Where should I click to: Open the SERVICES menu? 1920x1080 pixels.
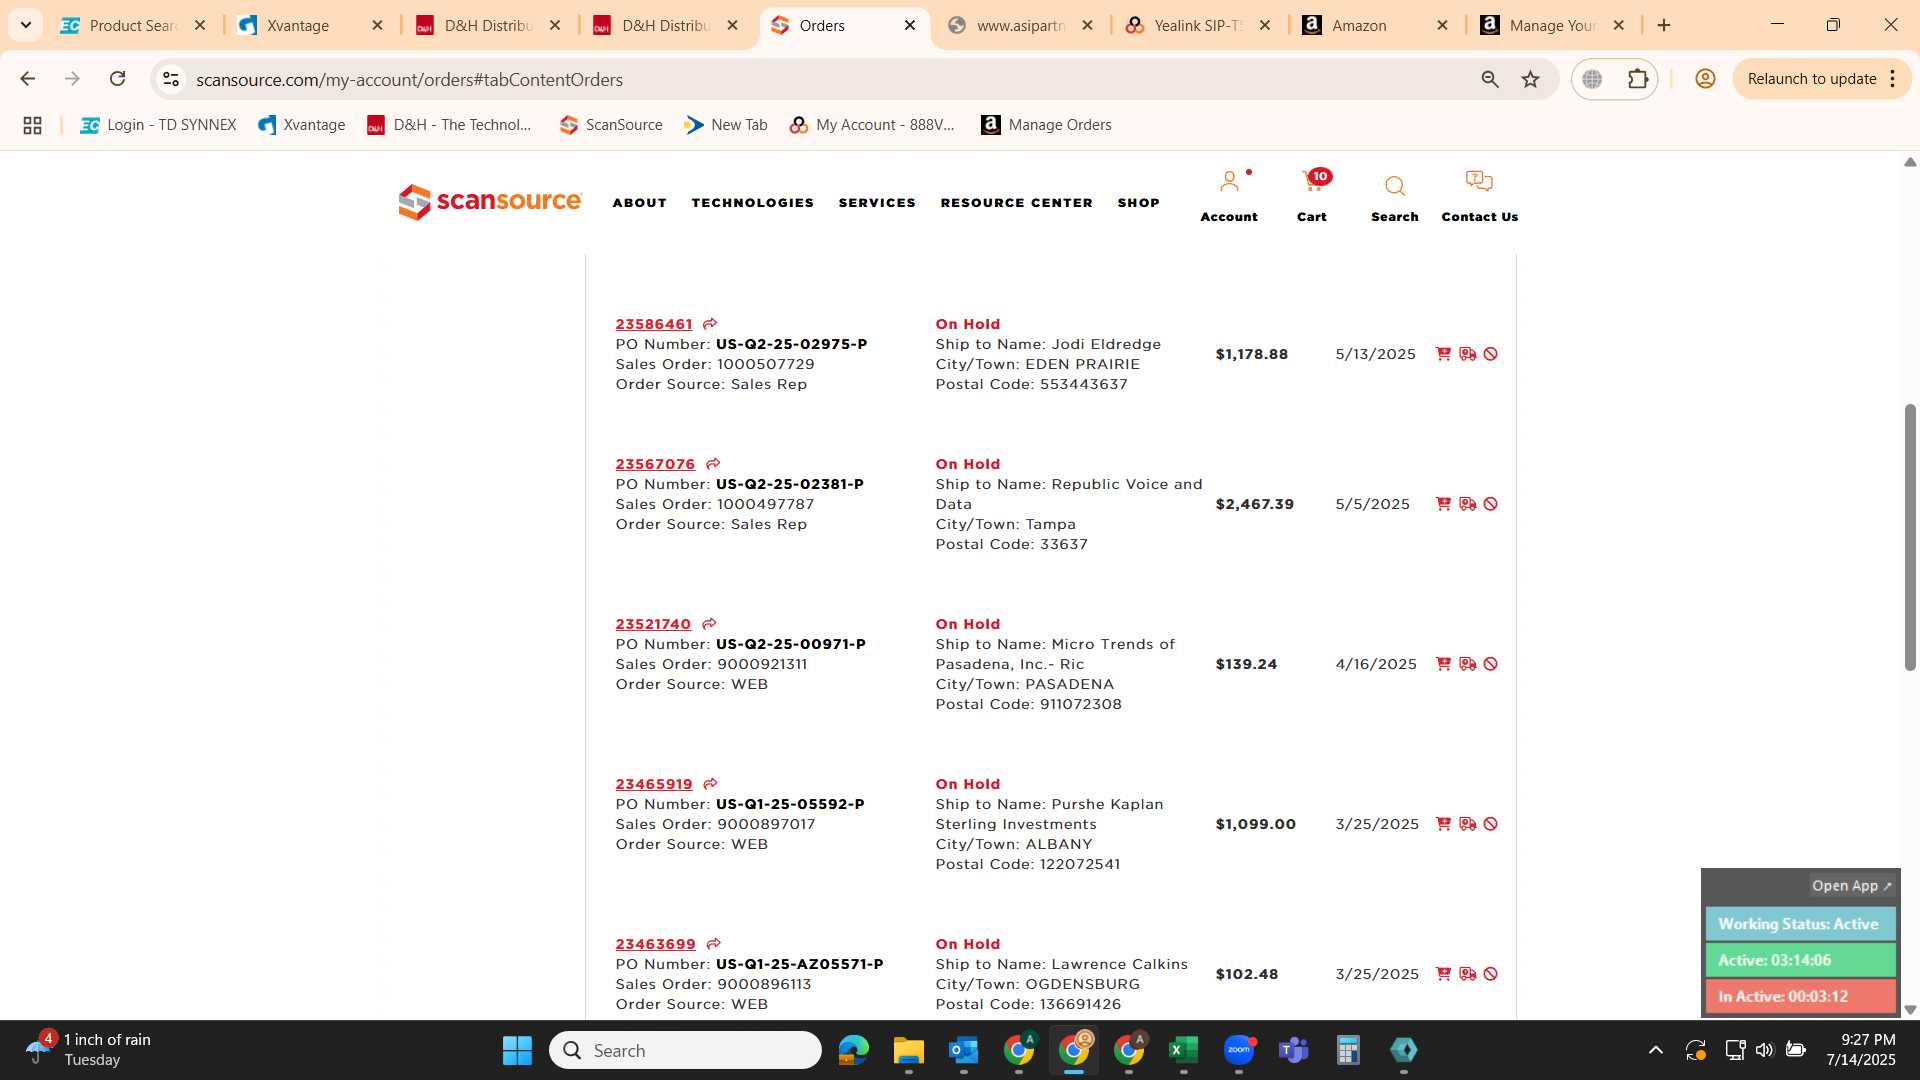tap(877, 203)
